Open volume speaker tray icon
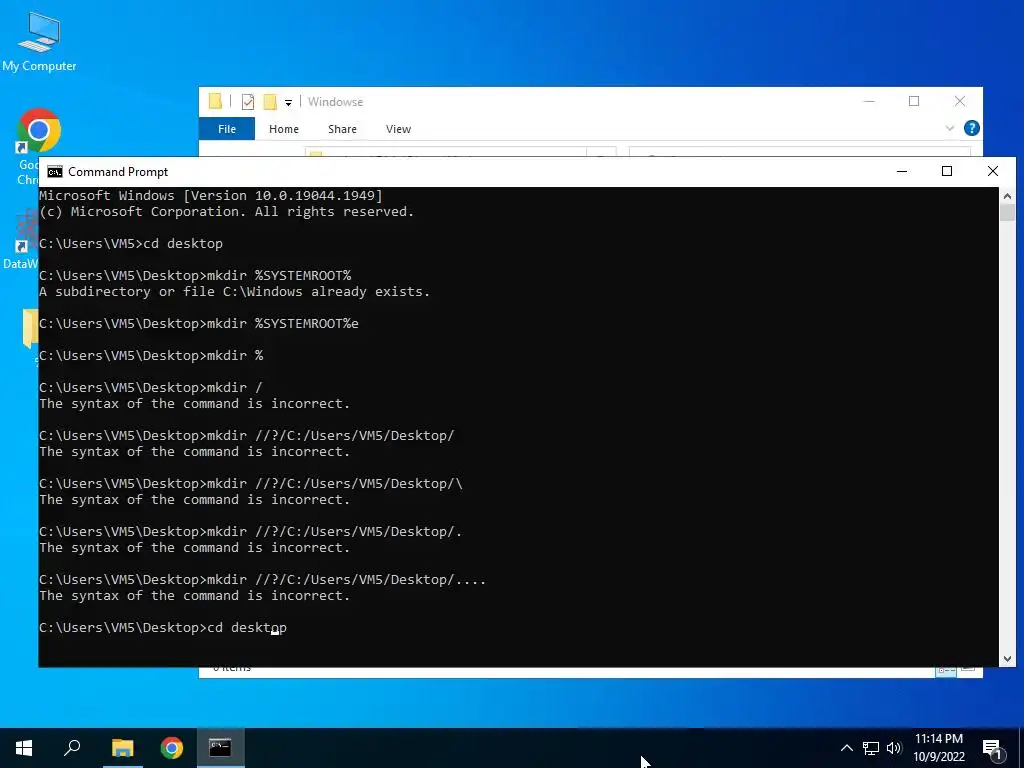The image size is (1024, 768). (x=894, y=748)
